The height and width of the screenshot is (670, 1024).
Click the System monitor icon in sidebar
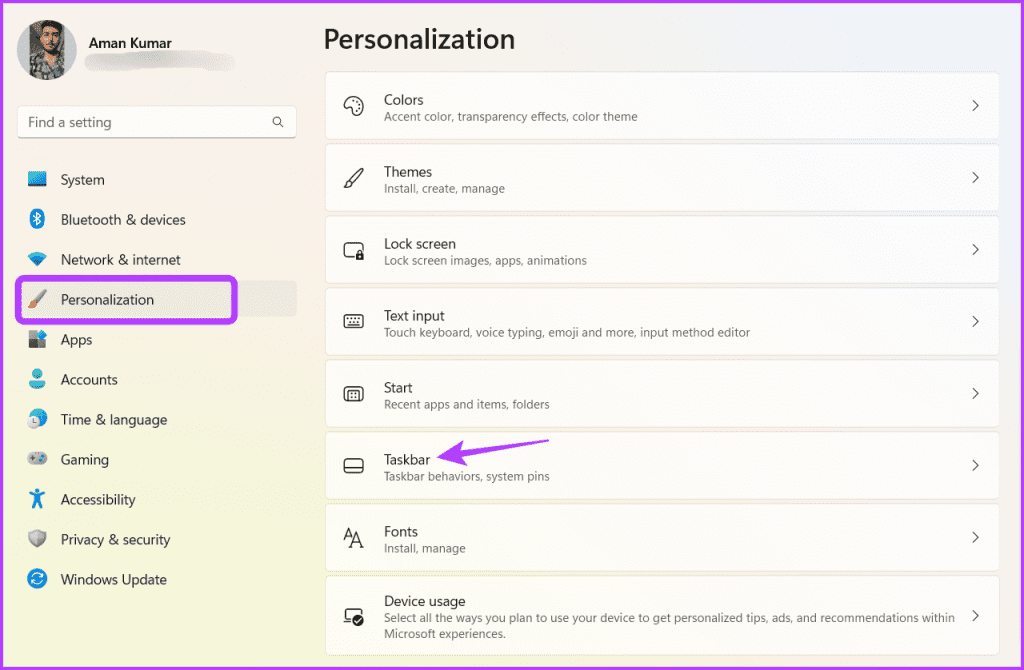(37, 179)
